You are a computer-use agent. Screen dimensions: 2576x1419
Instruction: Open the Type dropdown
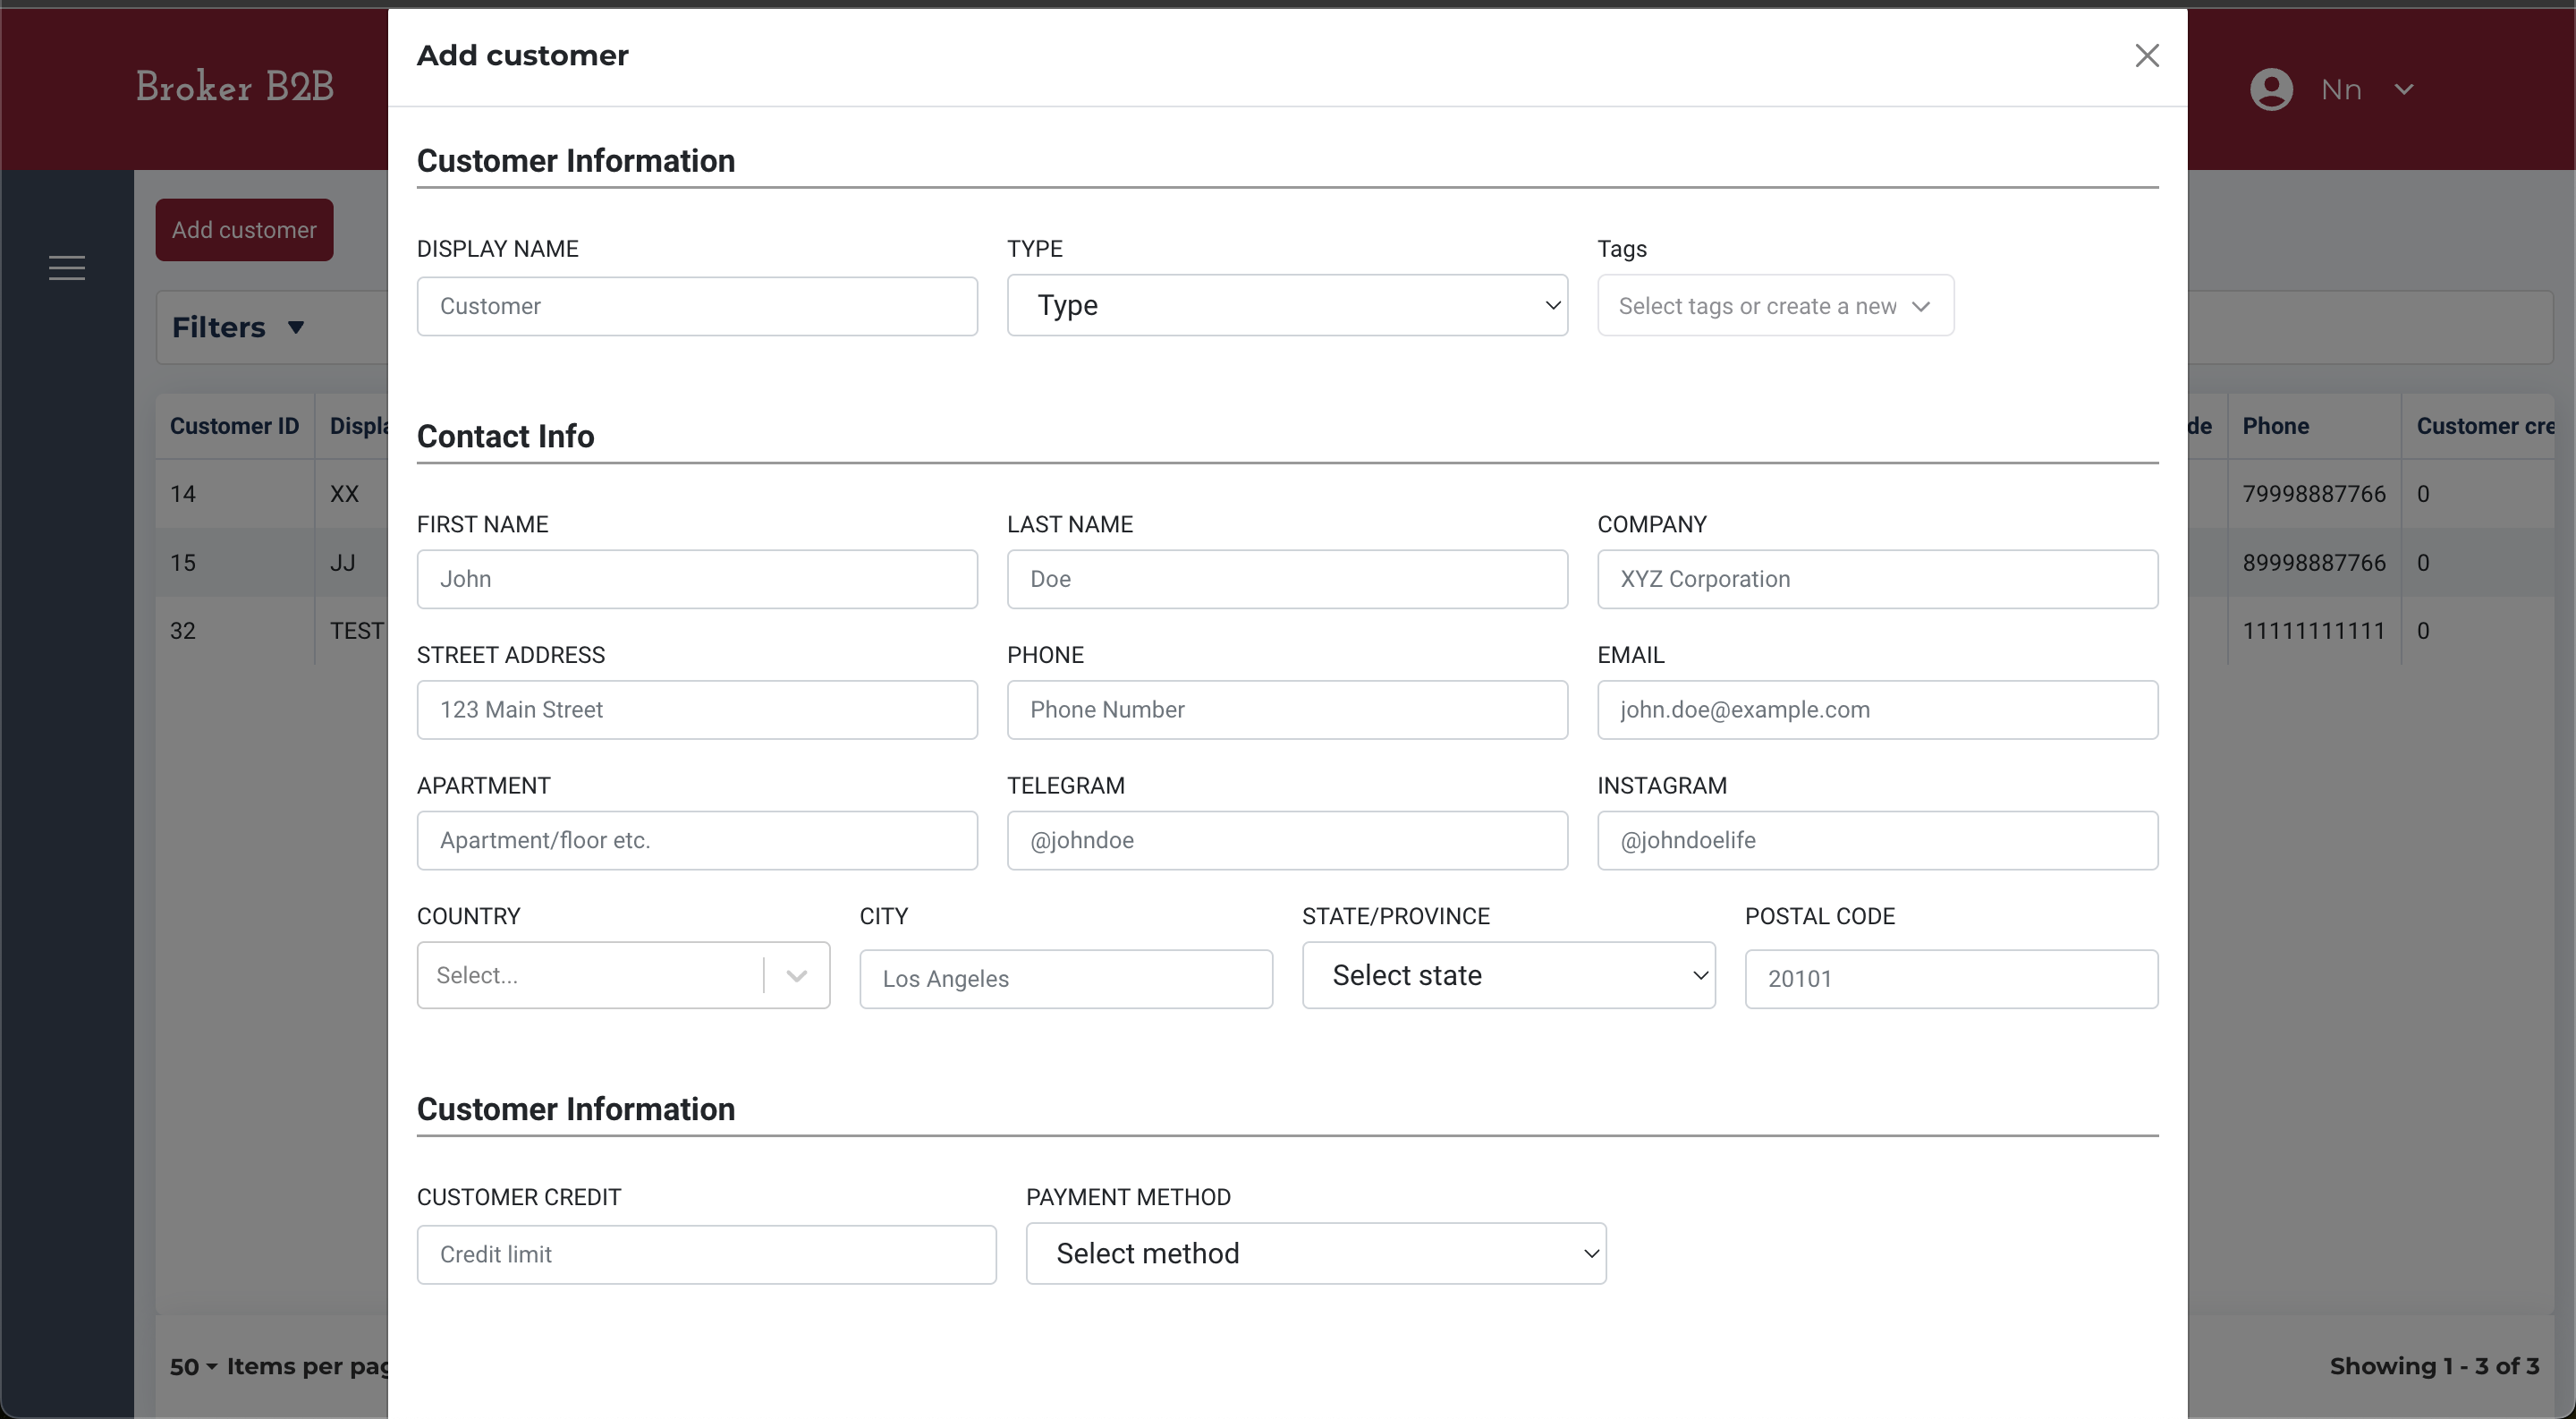1286,305
